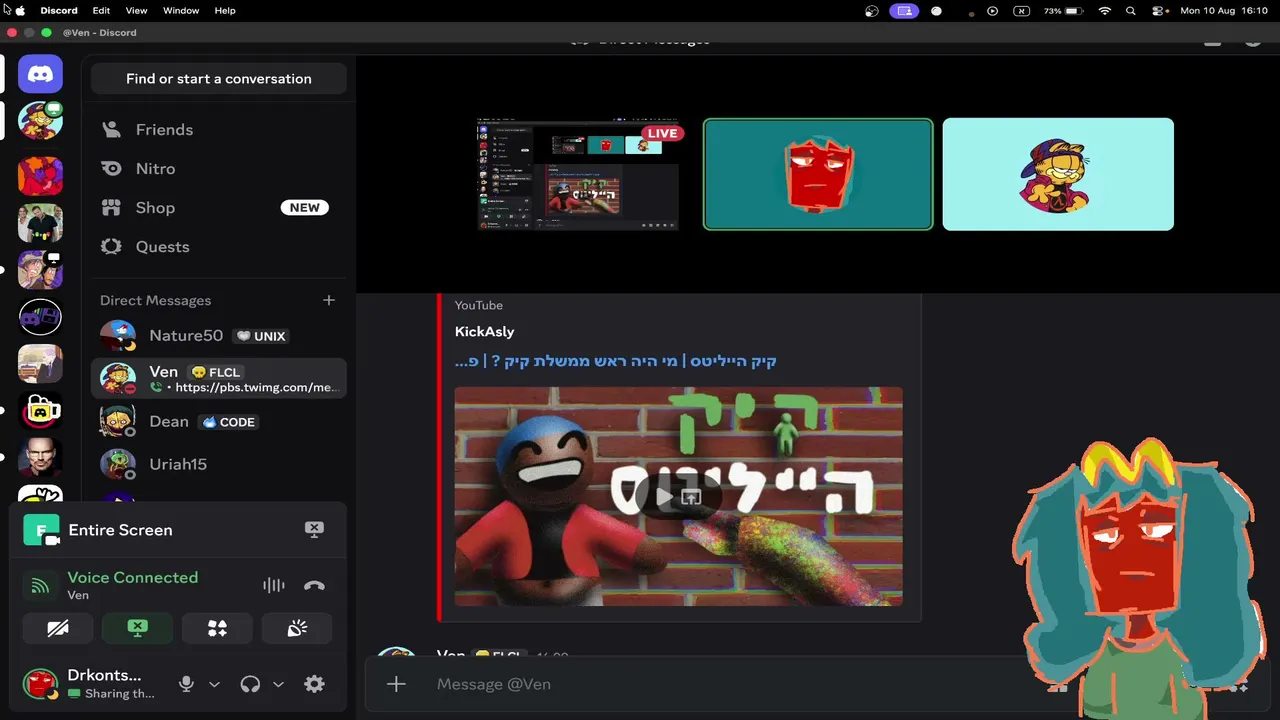
Task: Expand microphone input options arrow
Action: tap(214, 684)
